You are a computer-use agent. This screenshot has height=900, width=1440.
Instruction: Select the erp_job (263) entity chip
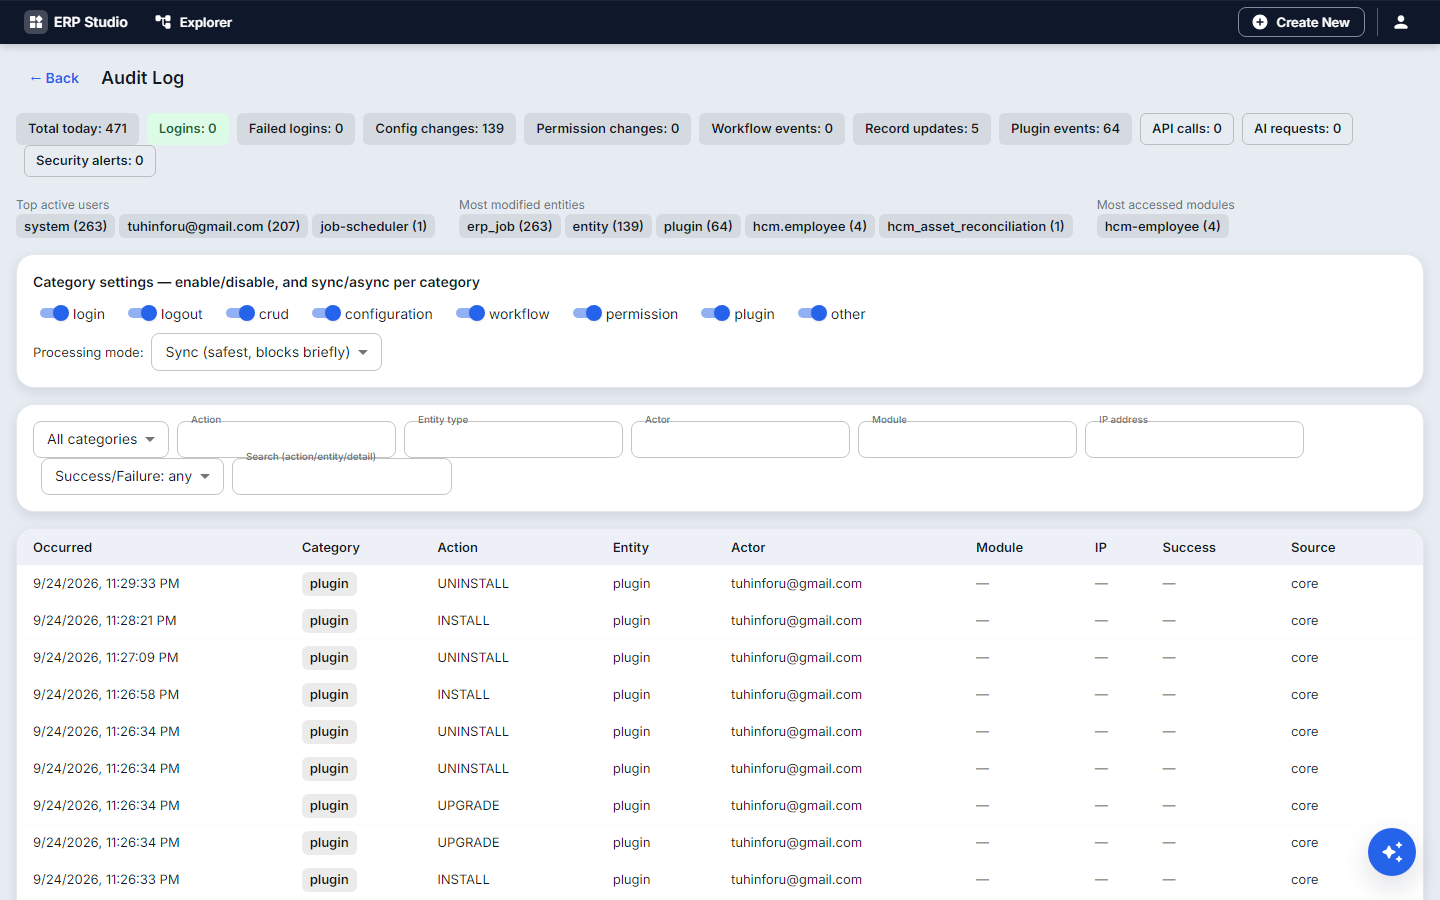click(x=510, y=226)
